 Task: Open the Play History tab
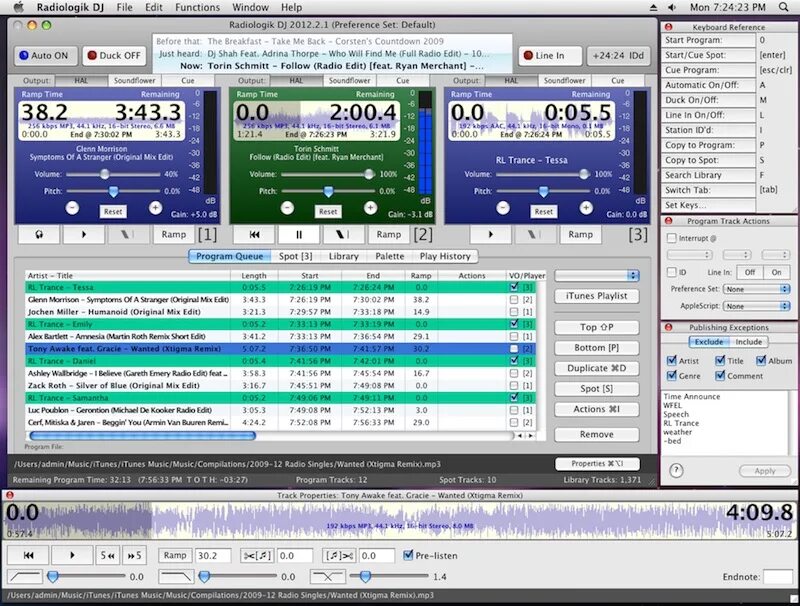pyautogui.click(x=445, y=256)
